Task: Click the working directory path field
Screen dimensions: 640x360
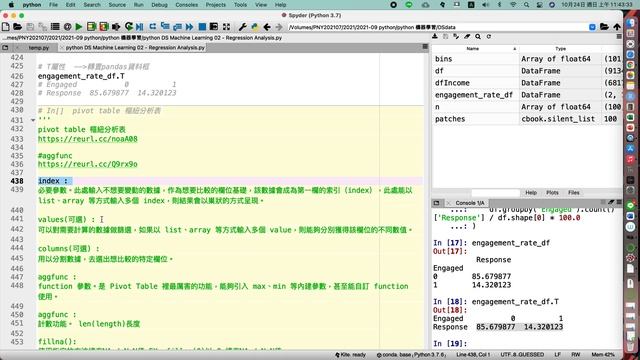Action: pyautogui.click(x=437, y=27)
